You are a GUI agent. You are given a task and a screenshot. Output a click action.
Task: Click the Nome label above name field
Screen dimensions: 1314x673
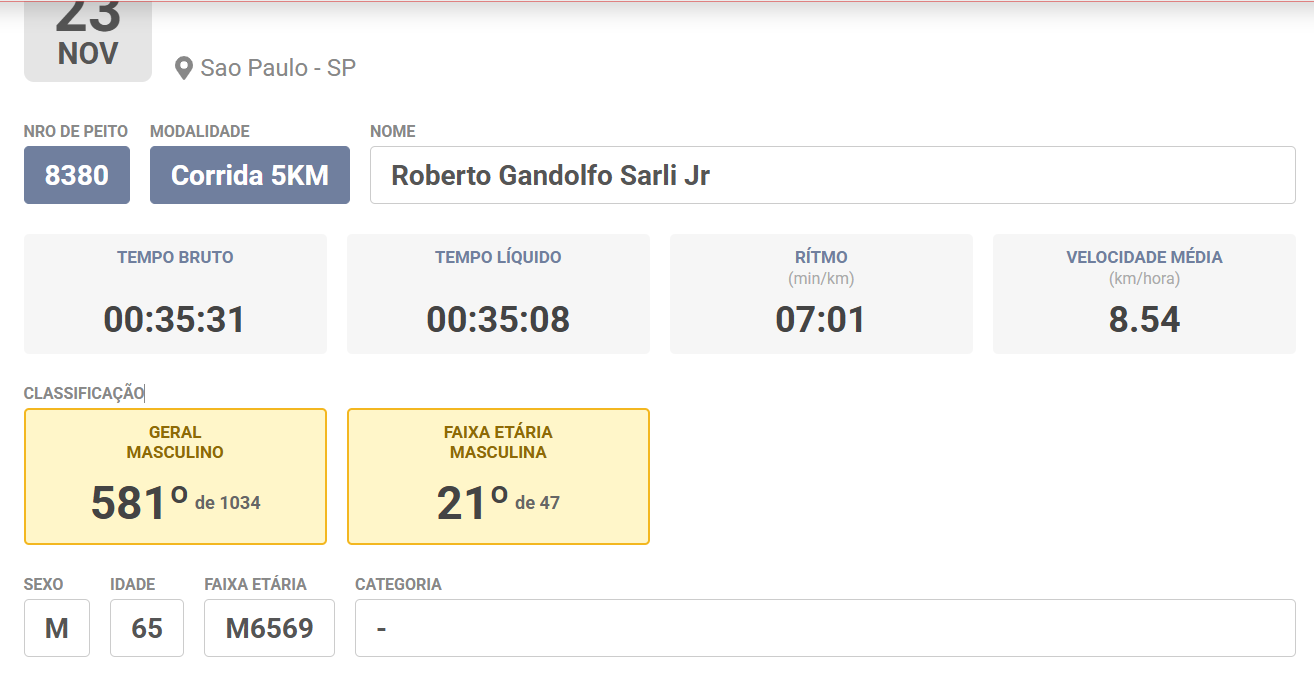coord(392,131)
